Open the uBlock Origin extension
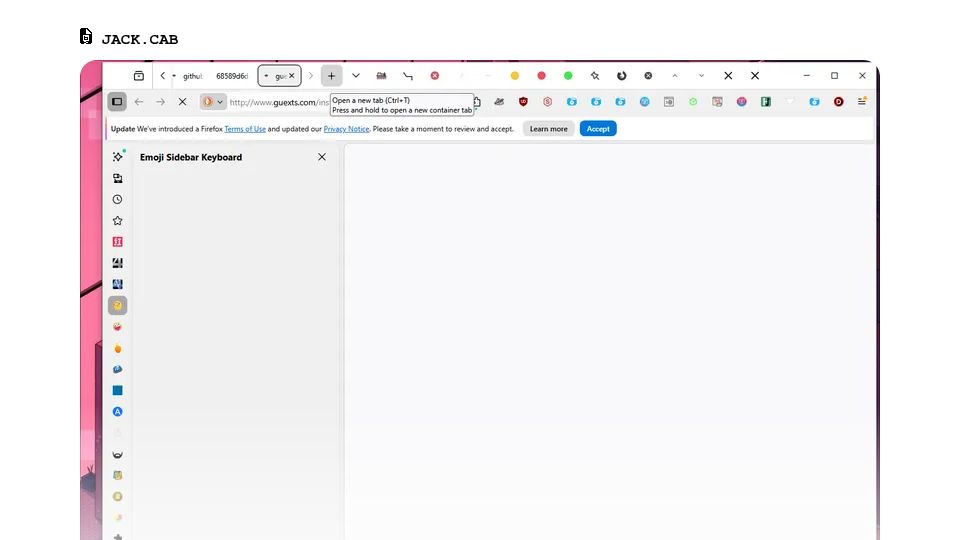 coord(523,102)
